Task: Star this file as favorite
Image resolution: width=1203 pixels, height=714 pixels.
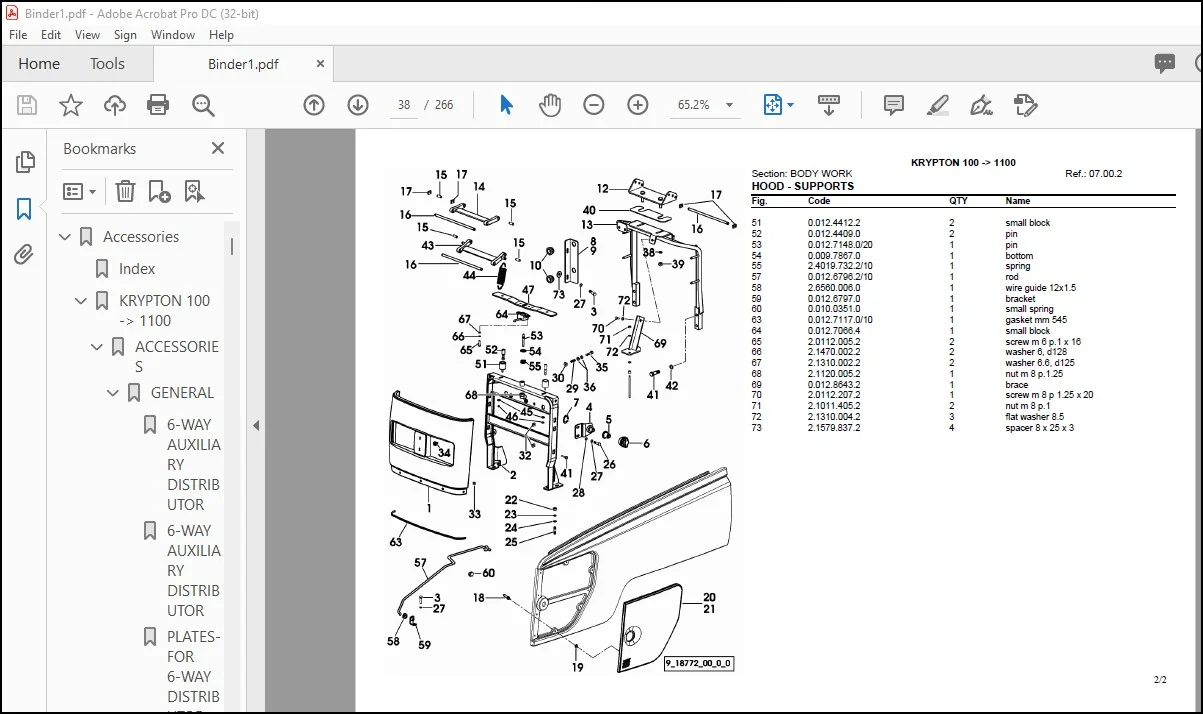Action: click(71, 105)
